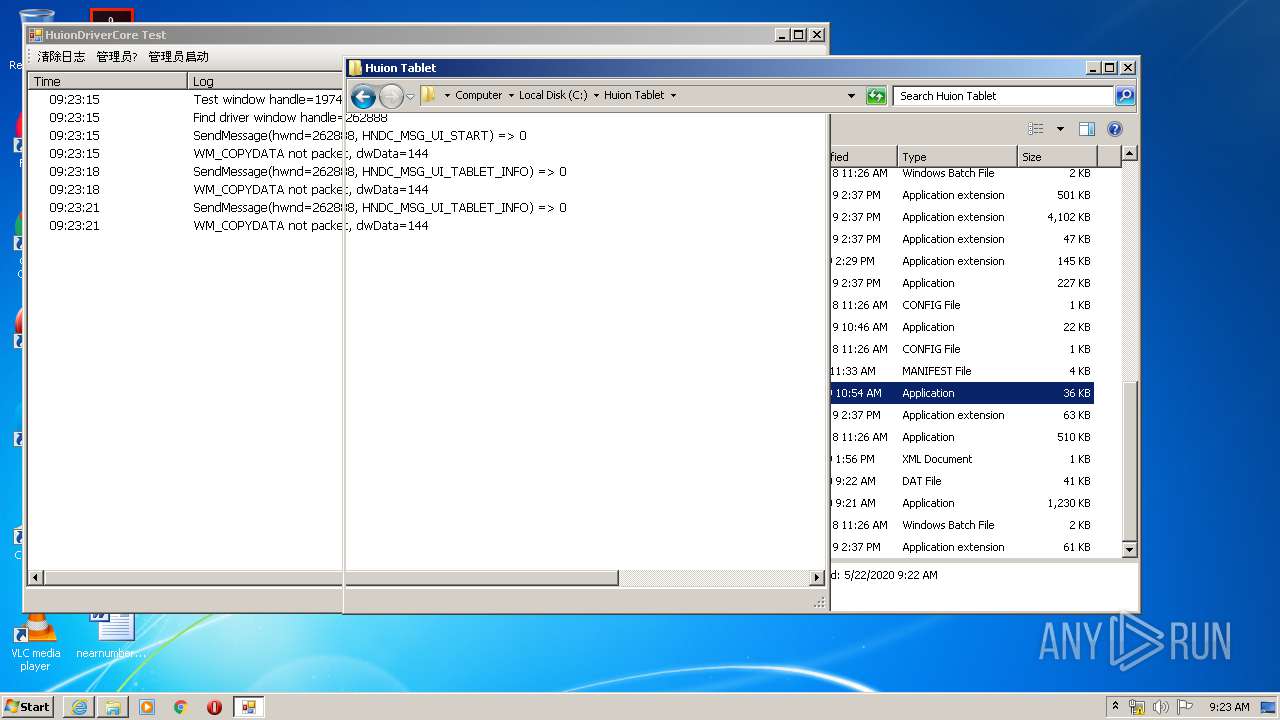Open Action Center flag icon

[x=1185, y=707]
